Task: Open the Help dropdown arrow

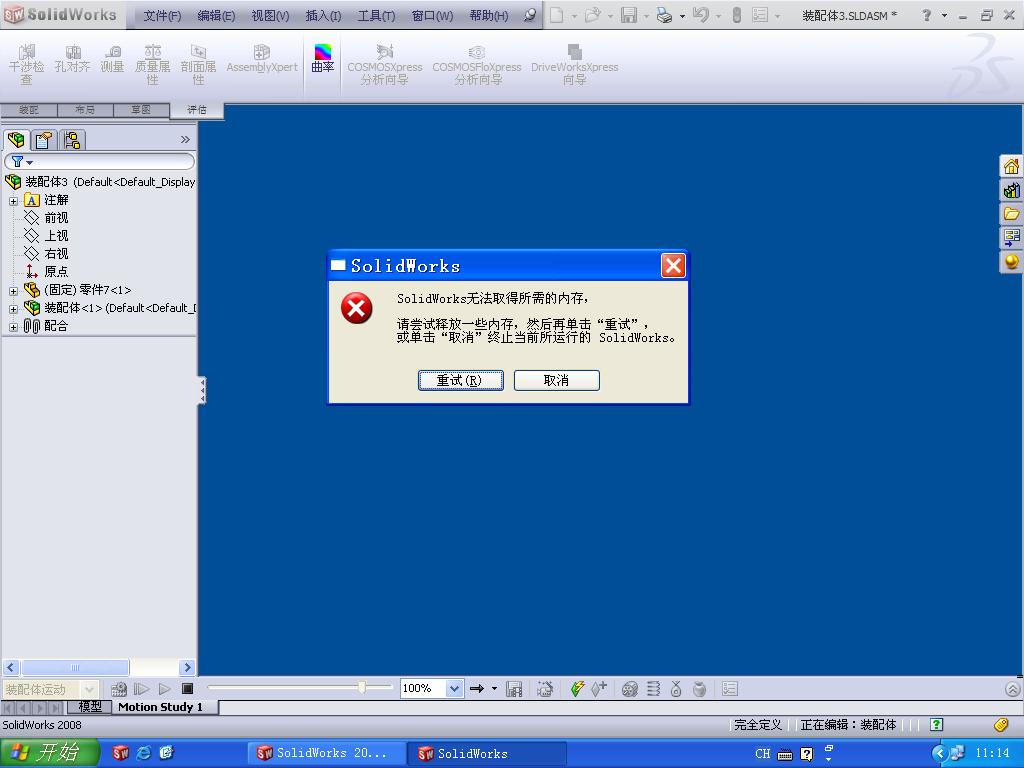Action: (944, 16)
